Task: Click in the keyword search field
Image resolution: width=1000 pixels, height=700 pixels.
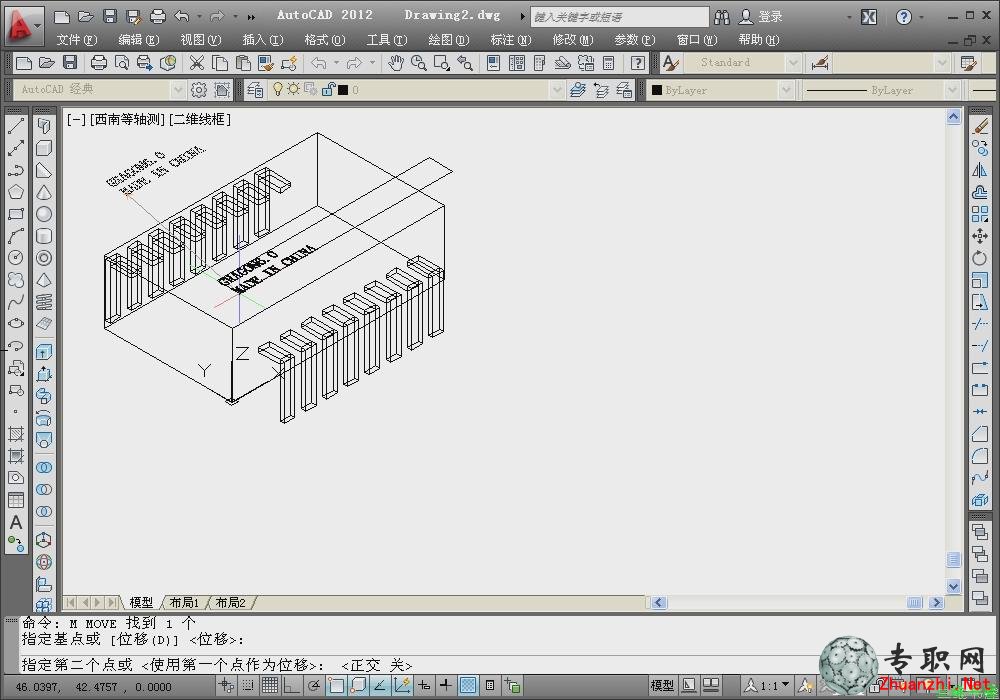Action: [619, 17]
